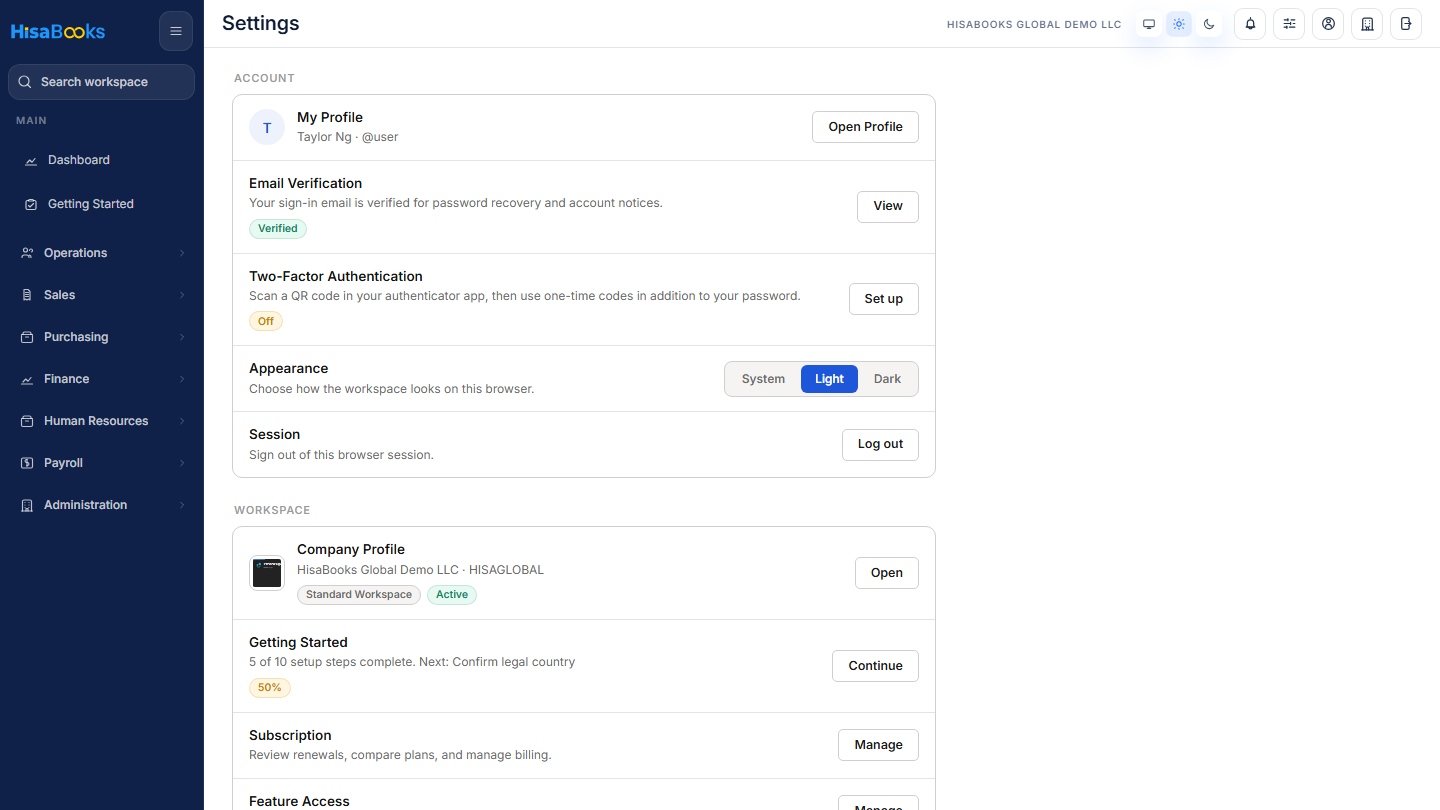The height and width of the screenshot is (810, 1440).
Task: Expand Sales menu chevron
Action: pyautogui.click(x=182, y=295)
